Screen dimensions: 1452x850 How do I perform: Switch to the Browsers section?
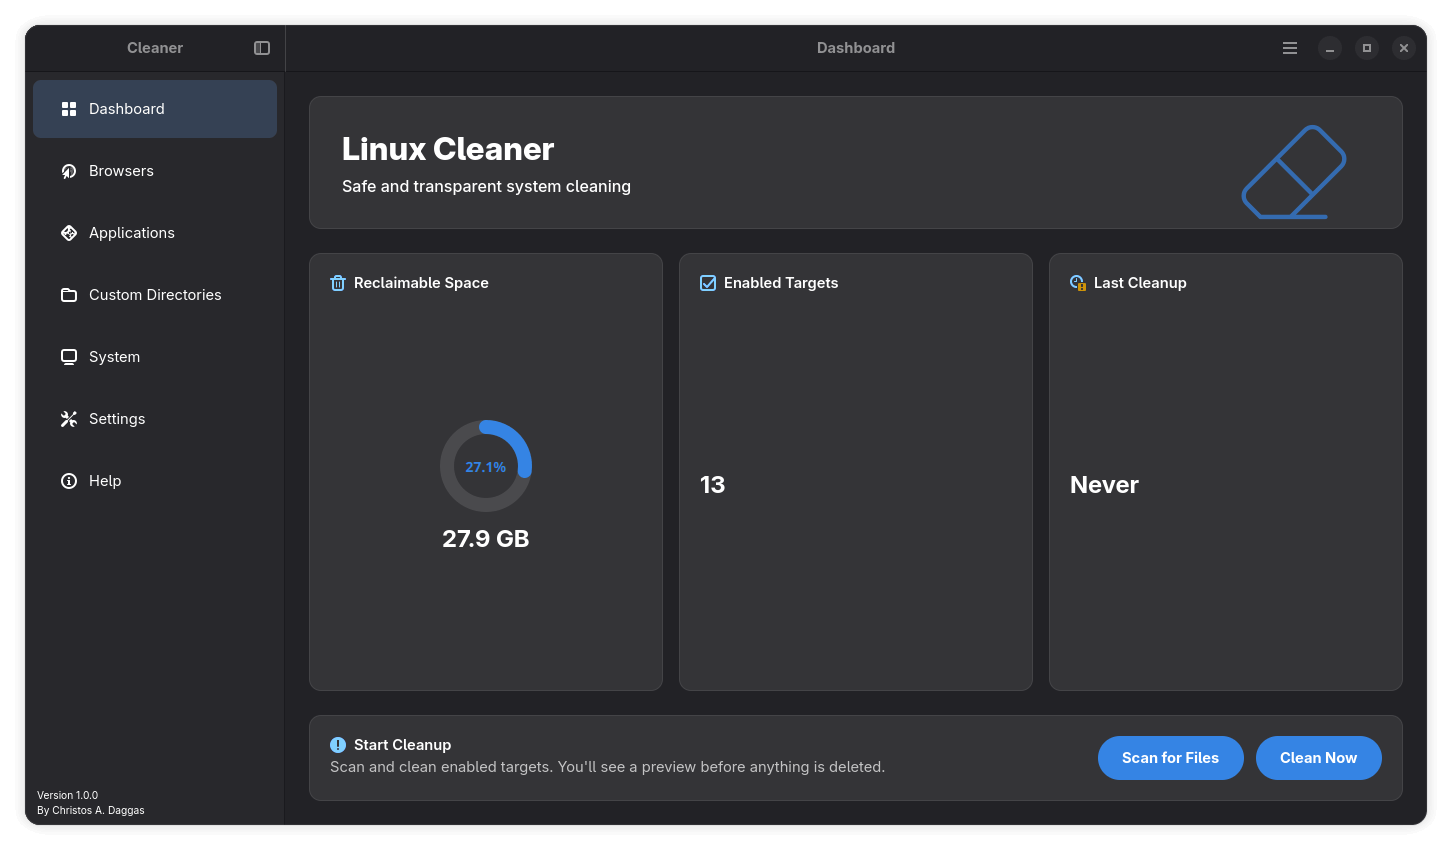[x=121, y=170]
